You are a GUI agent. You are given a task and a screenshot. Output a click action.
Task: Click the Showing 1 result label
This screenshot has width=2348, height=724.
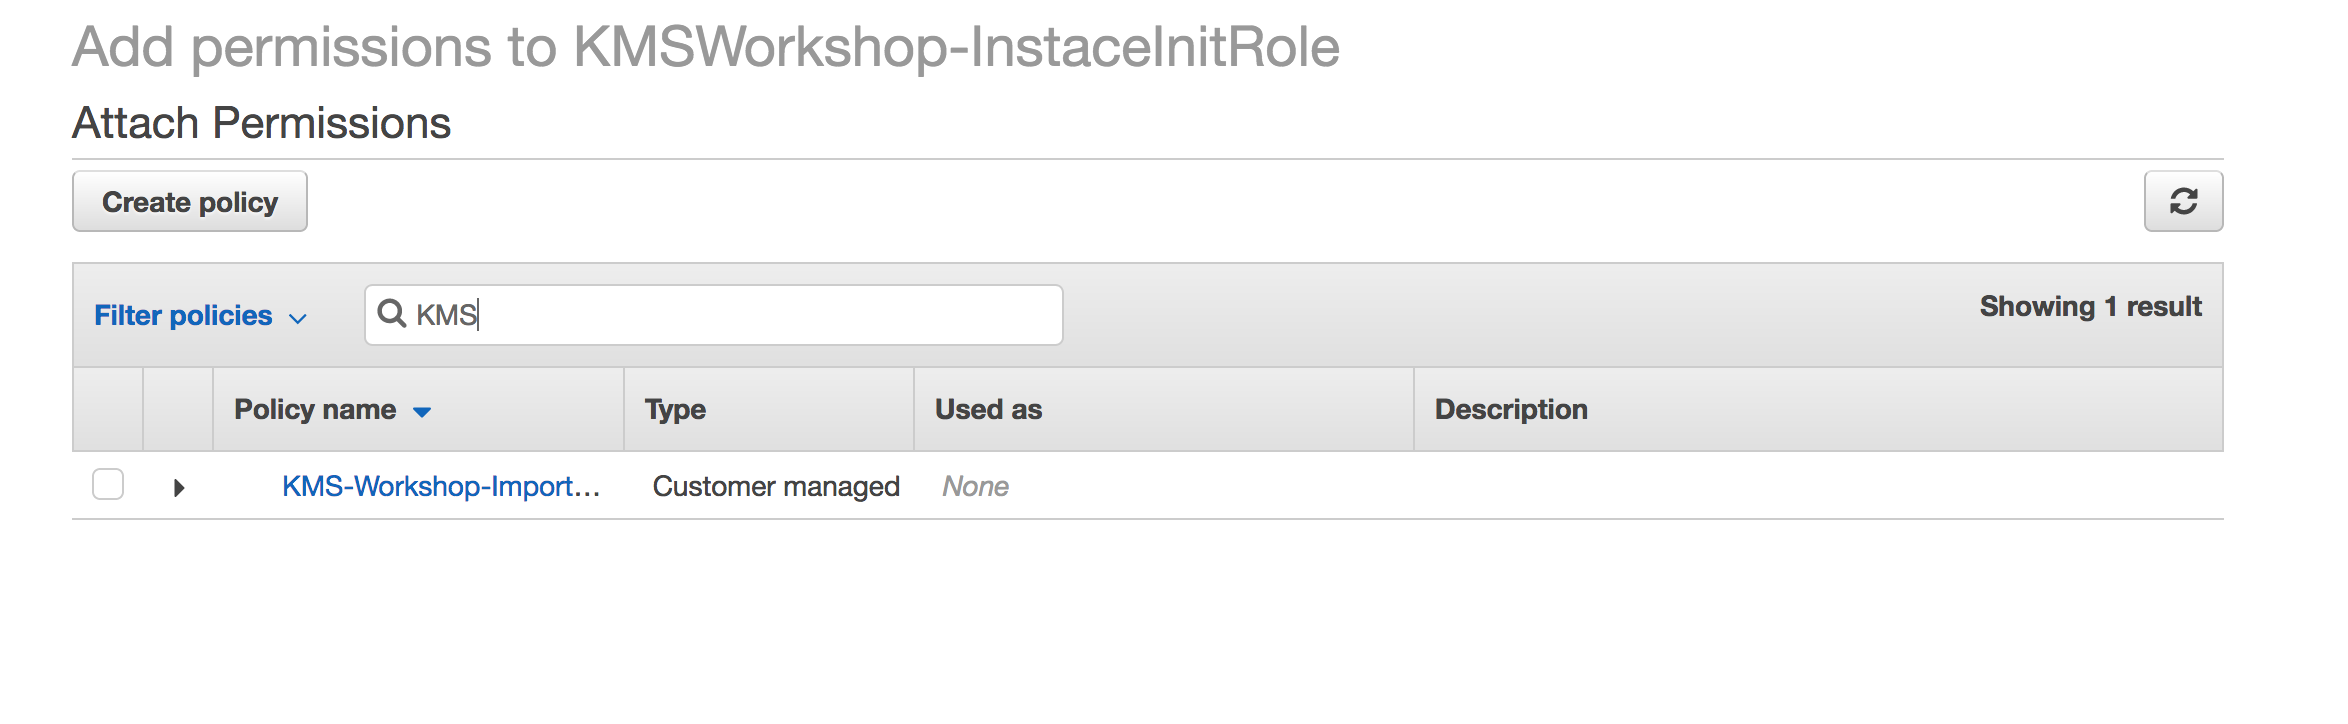[2091, 306]
